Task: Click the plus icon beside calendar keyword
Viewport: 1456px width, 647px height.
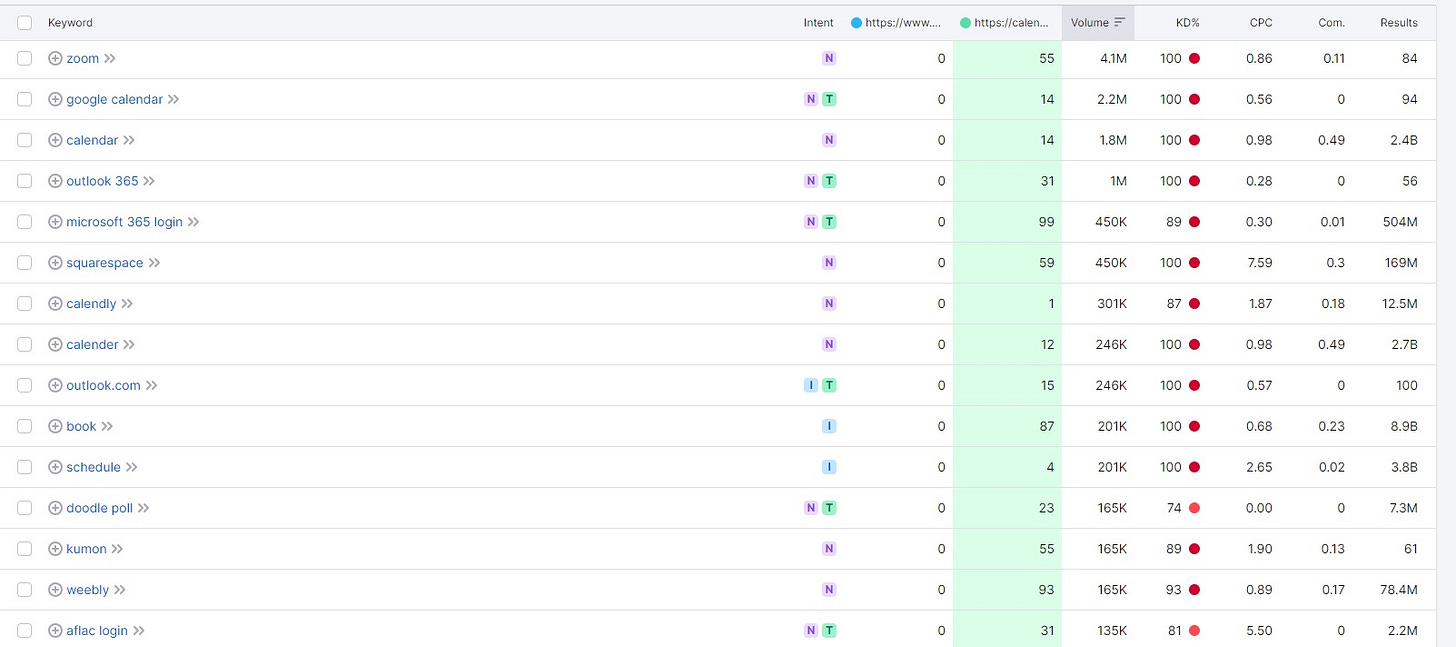Action: 55,141
